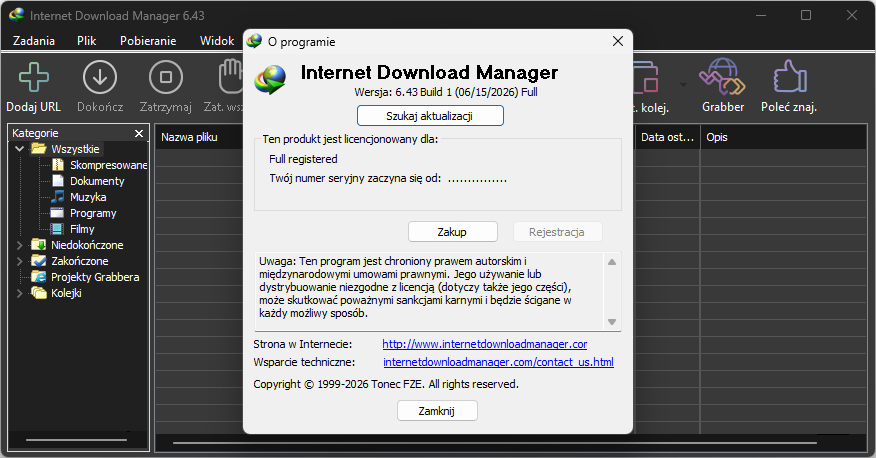
Task: Expand the Zakończone tree node
Action: click(20, 261)
